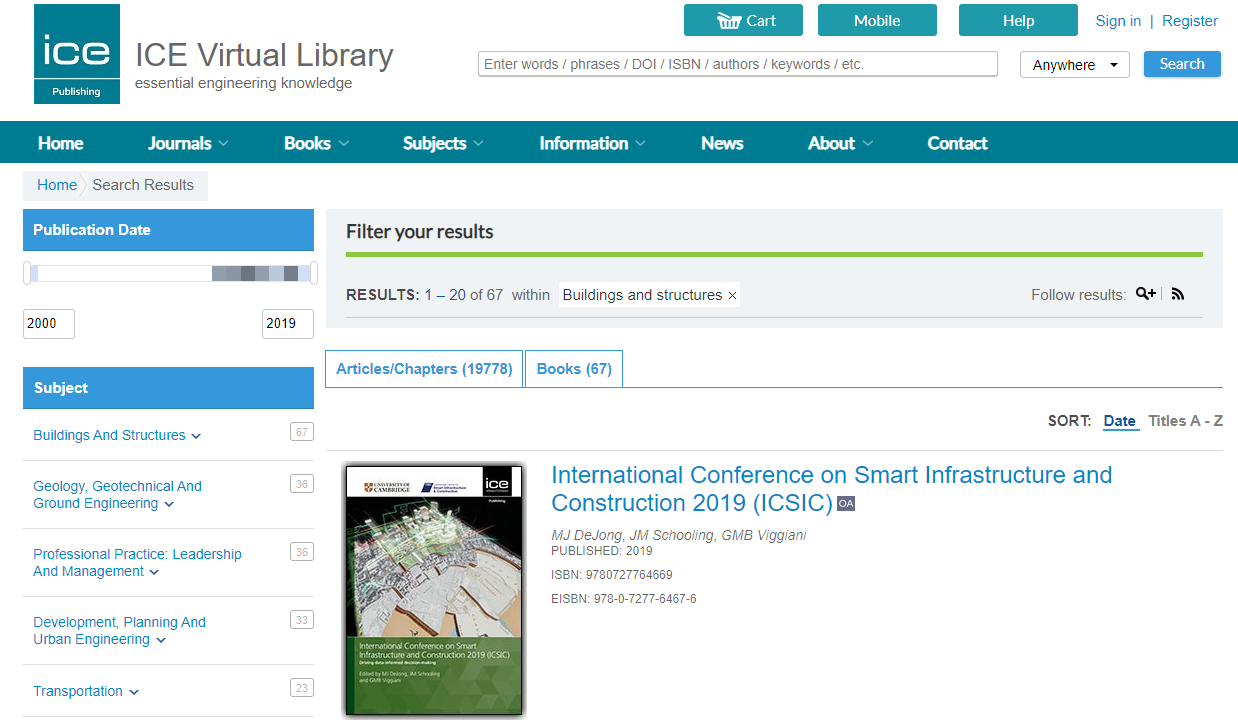
Task: Click the Home breadcrumb link
Action: coord(57,185)
